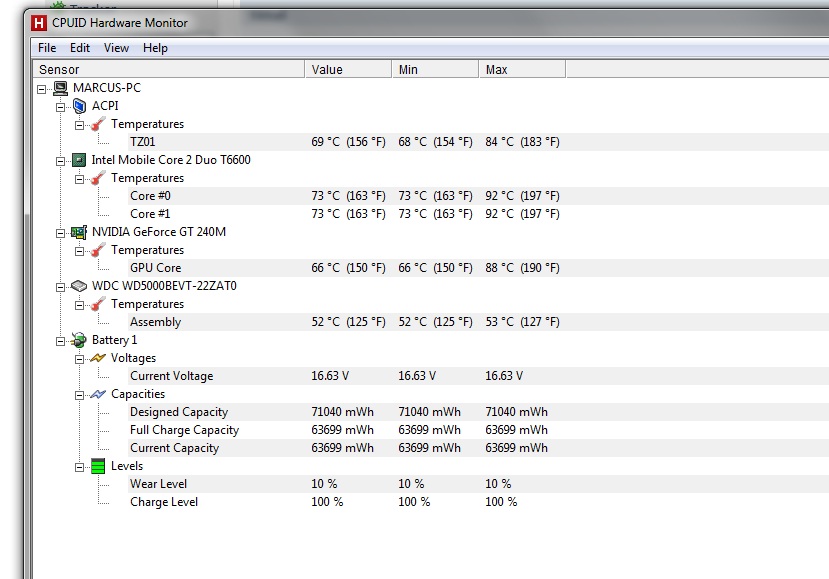The width and height of the screenshot is (829, 579).
Task: Click the ACPI shield icon
Action: [x=79, y=106]
